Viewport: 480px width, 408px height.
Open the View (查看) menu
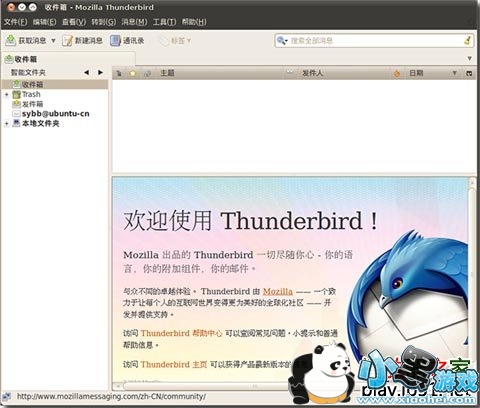click(74, 22)
